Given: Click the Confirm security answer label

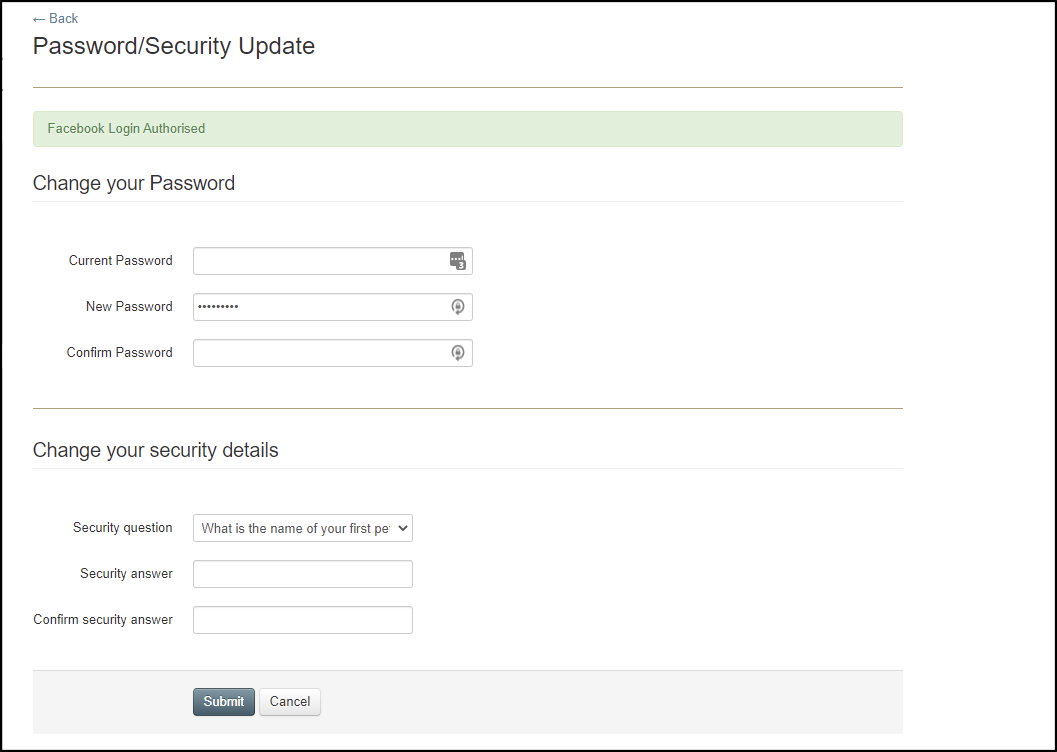Looking at the screenshot, I should pos(103,620).
